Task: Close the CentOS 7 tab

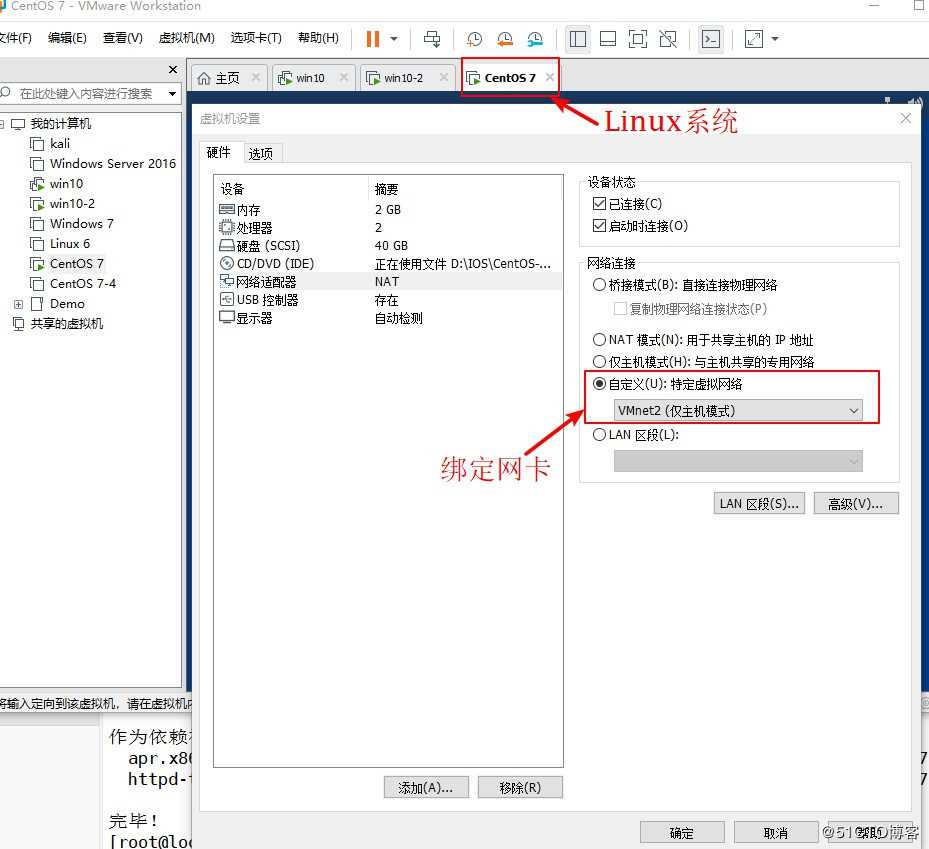Action: [x=550, y=77]
